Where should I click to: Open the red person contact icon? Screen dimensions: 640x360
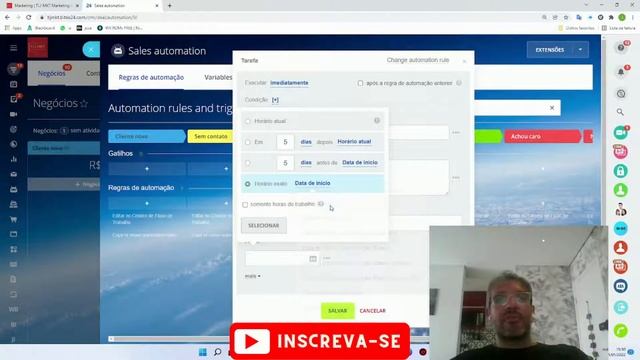(620, 247)
